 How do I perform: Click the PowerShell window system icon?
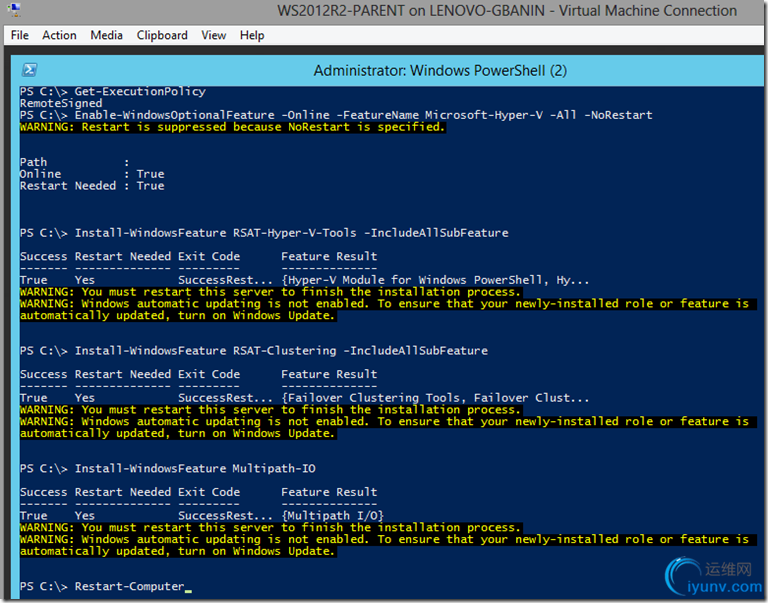(x=29, y=70)
